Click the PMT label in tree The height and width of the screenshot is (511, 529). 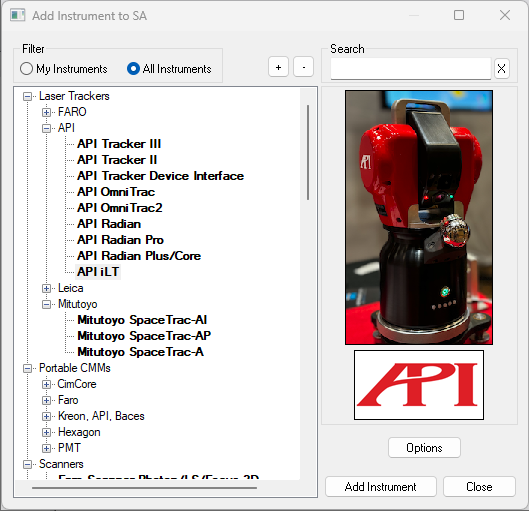click(69, 448)
